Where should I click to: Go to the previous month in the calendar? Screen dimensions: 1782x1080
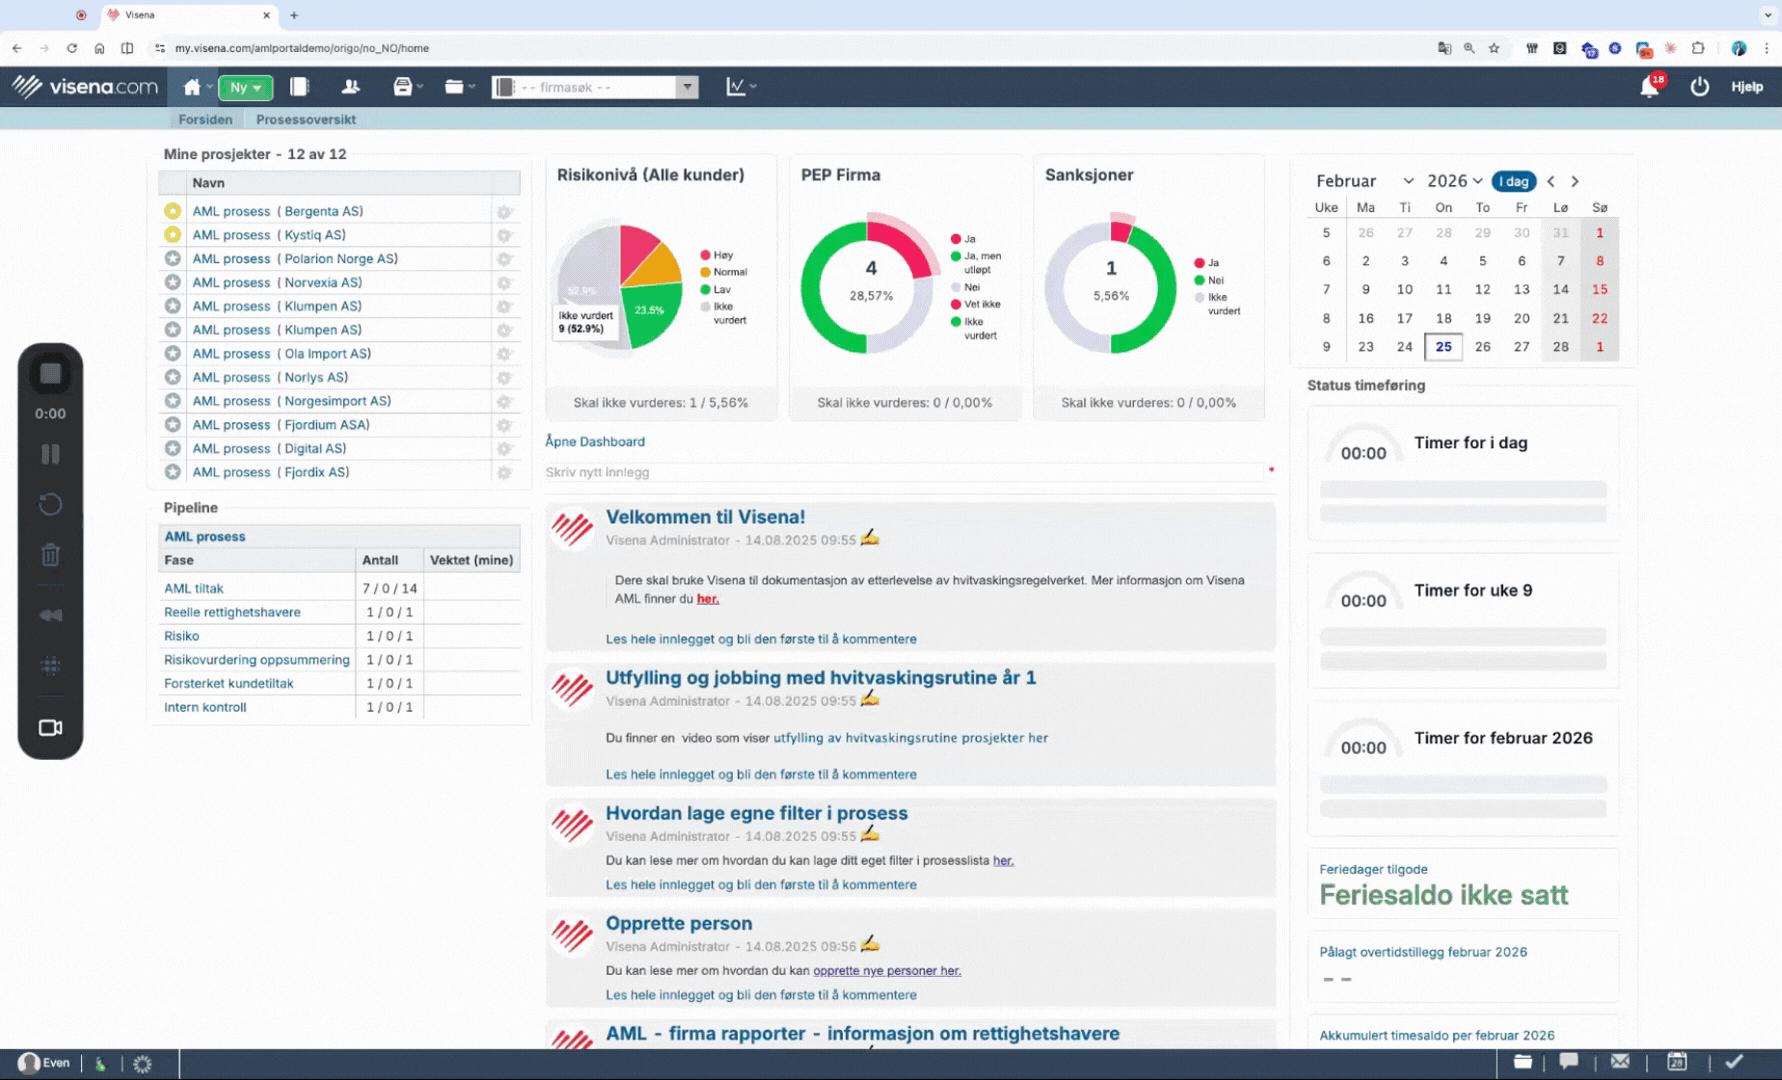[1551, 181]
